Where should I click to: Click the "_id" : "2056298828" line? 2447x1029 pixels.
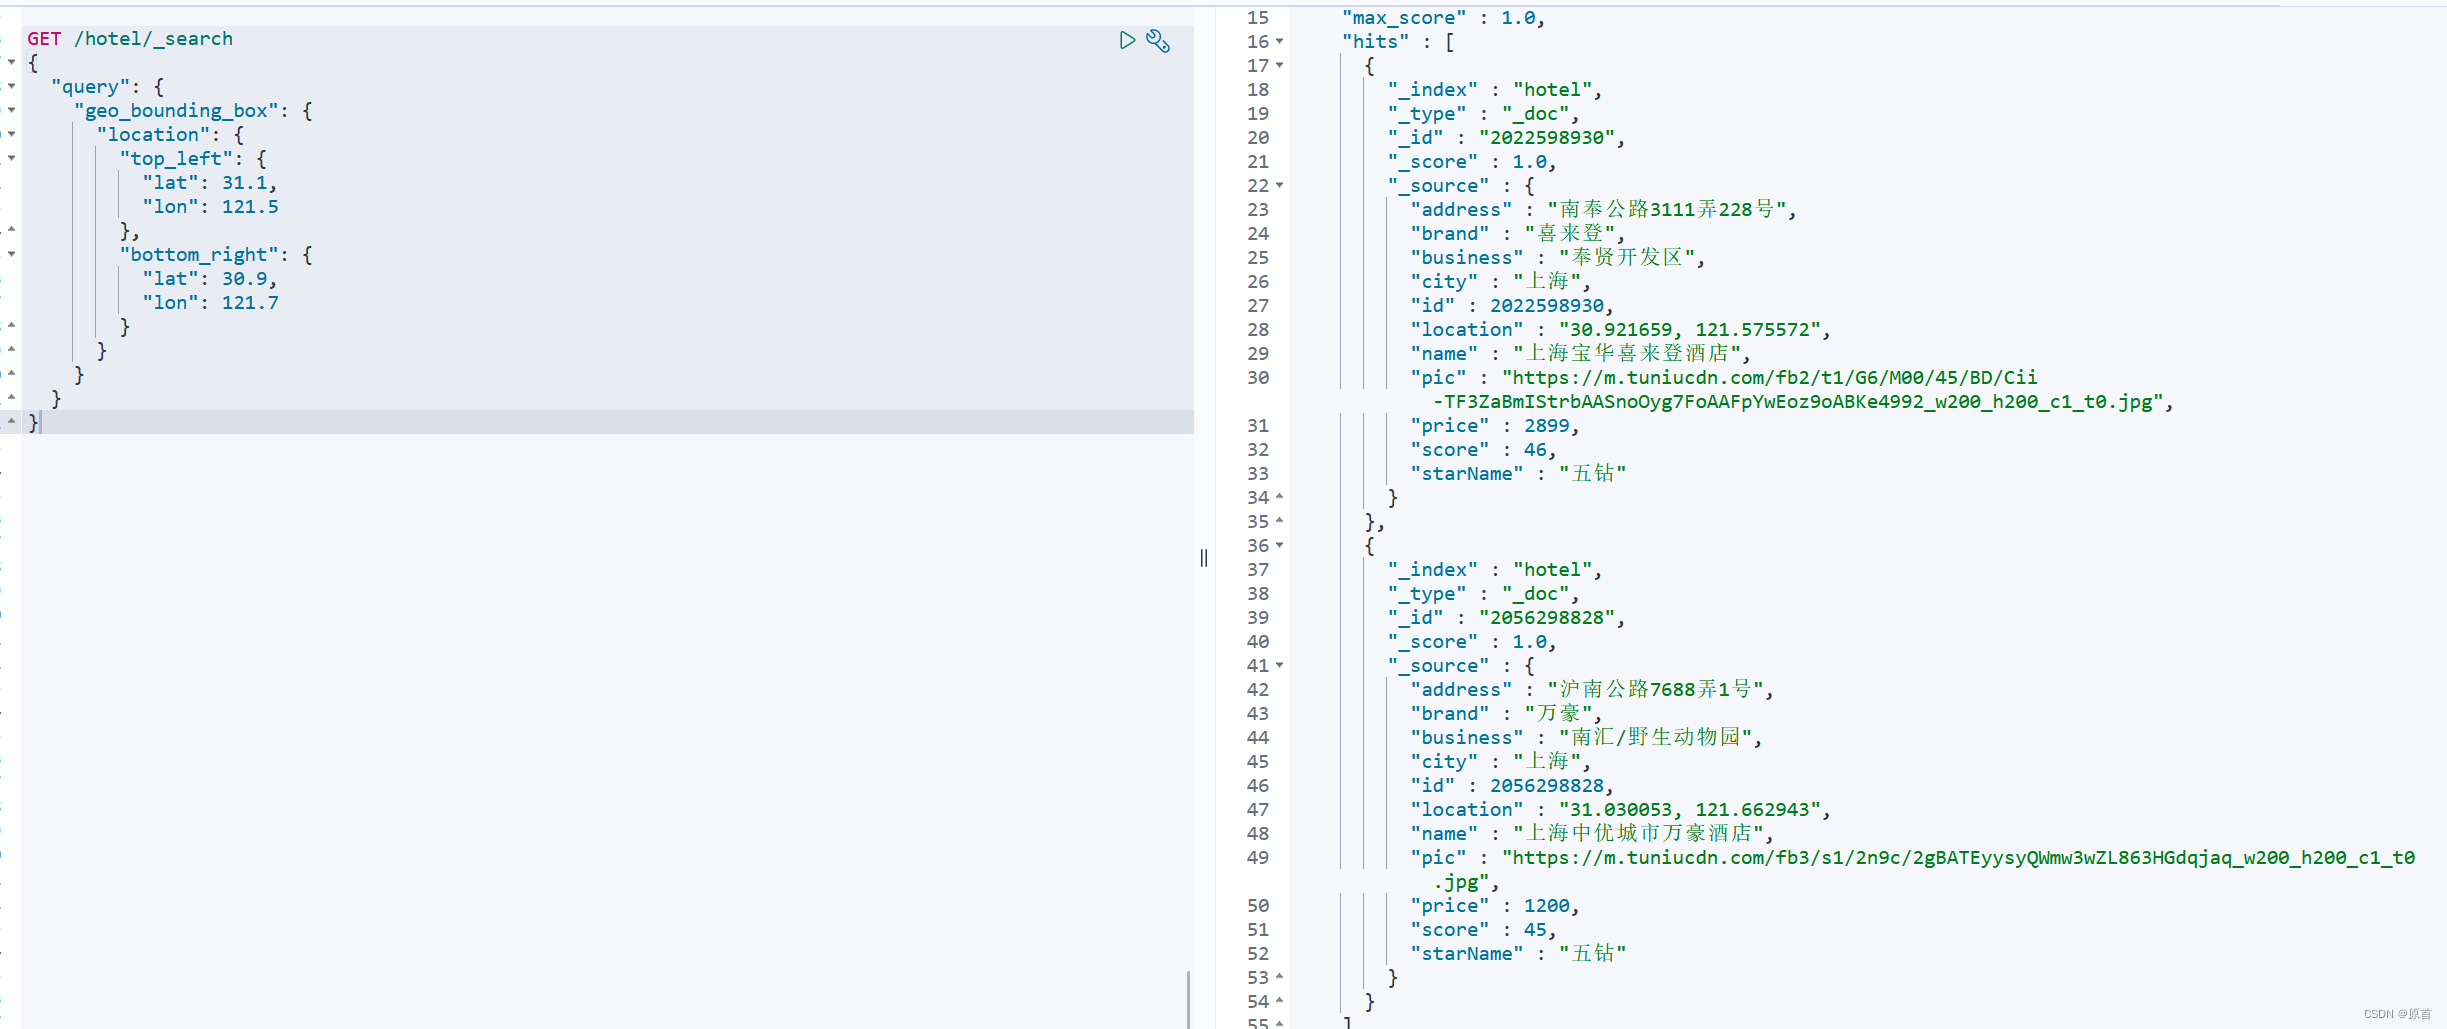tap(1506, 618)
